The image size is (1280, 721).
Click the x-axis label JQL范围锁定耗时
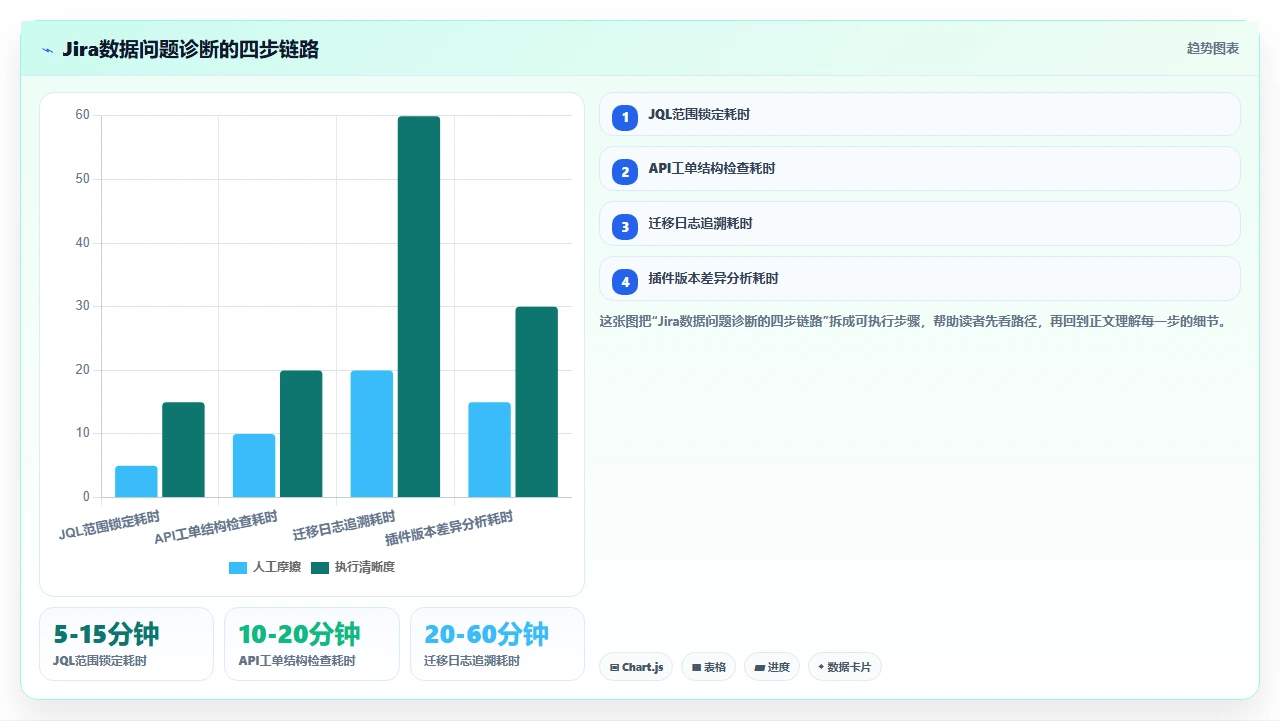[x=109, y=525]
